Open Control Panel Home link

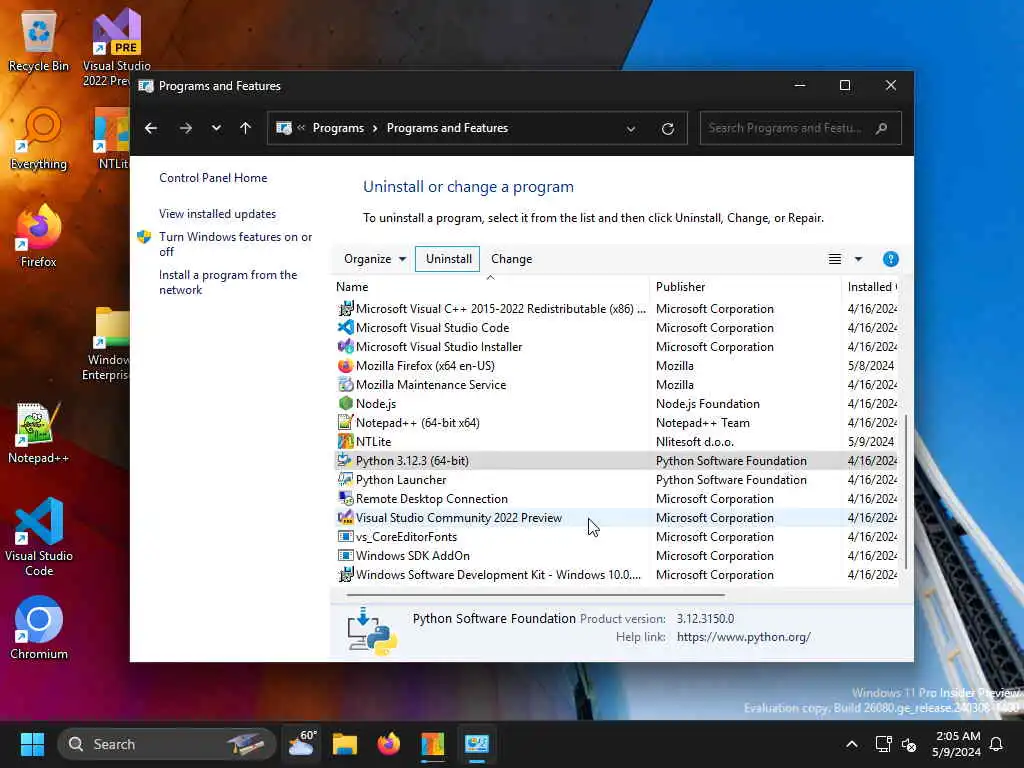[x=213, y=178]
